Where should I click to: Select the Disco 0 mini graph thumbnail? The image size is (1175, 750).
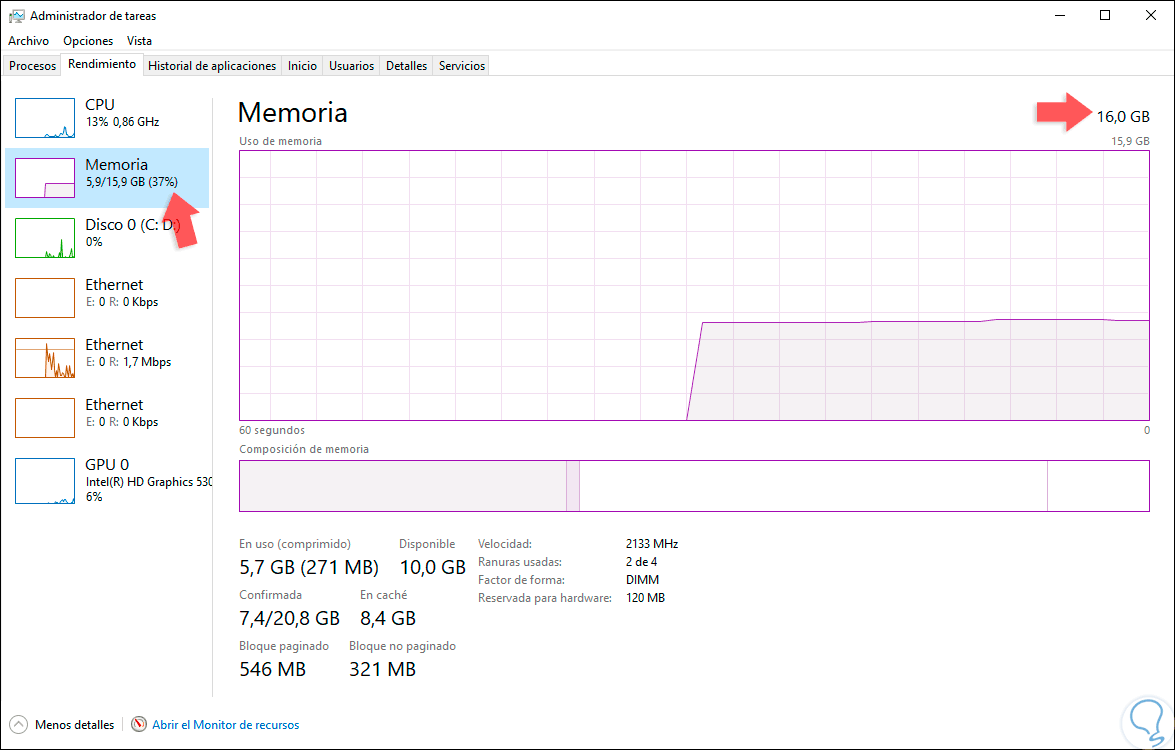click(45, 238)
